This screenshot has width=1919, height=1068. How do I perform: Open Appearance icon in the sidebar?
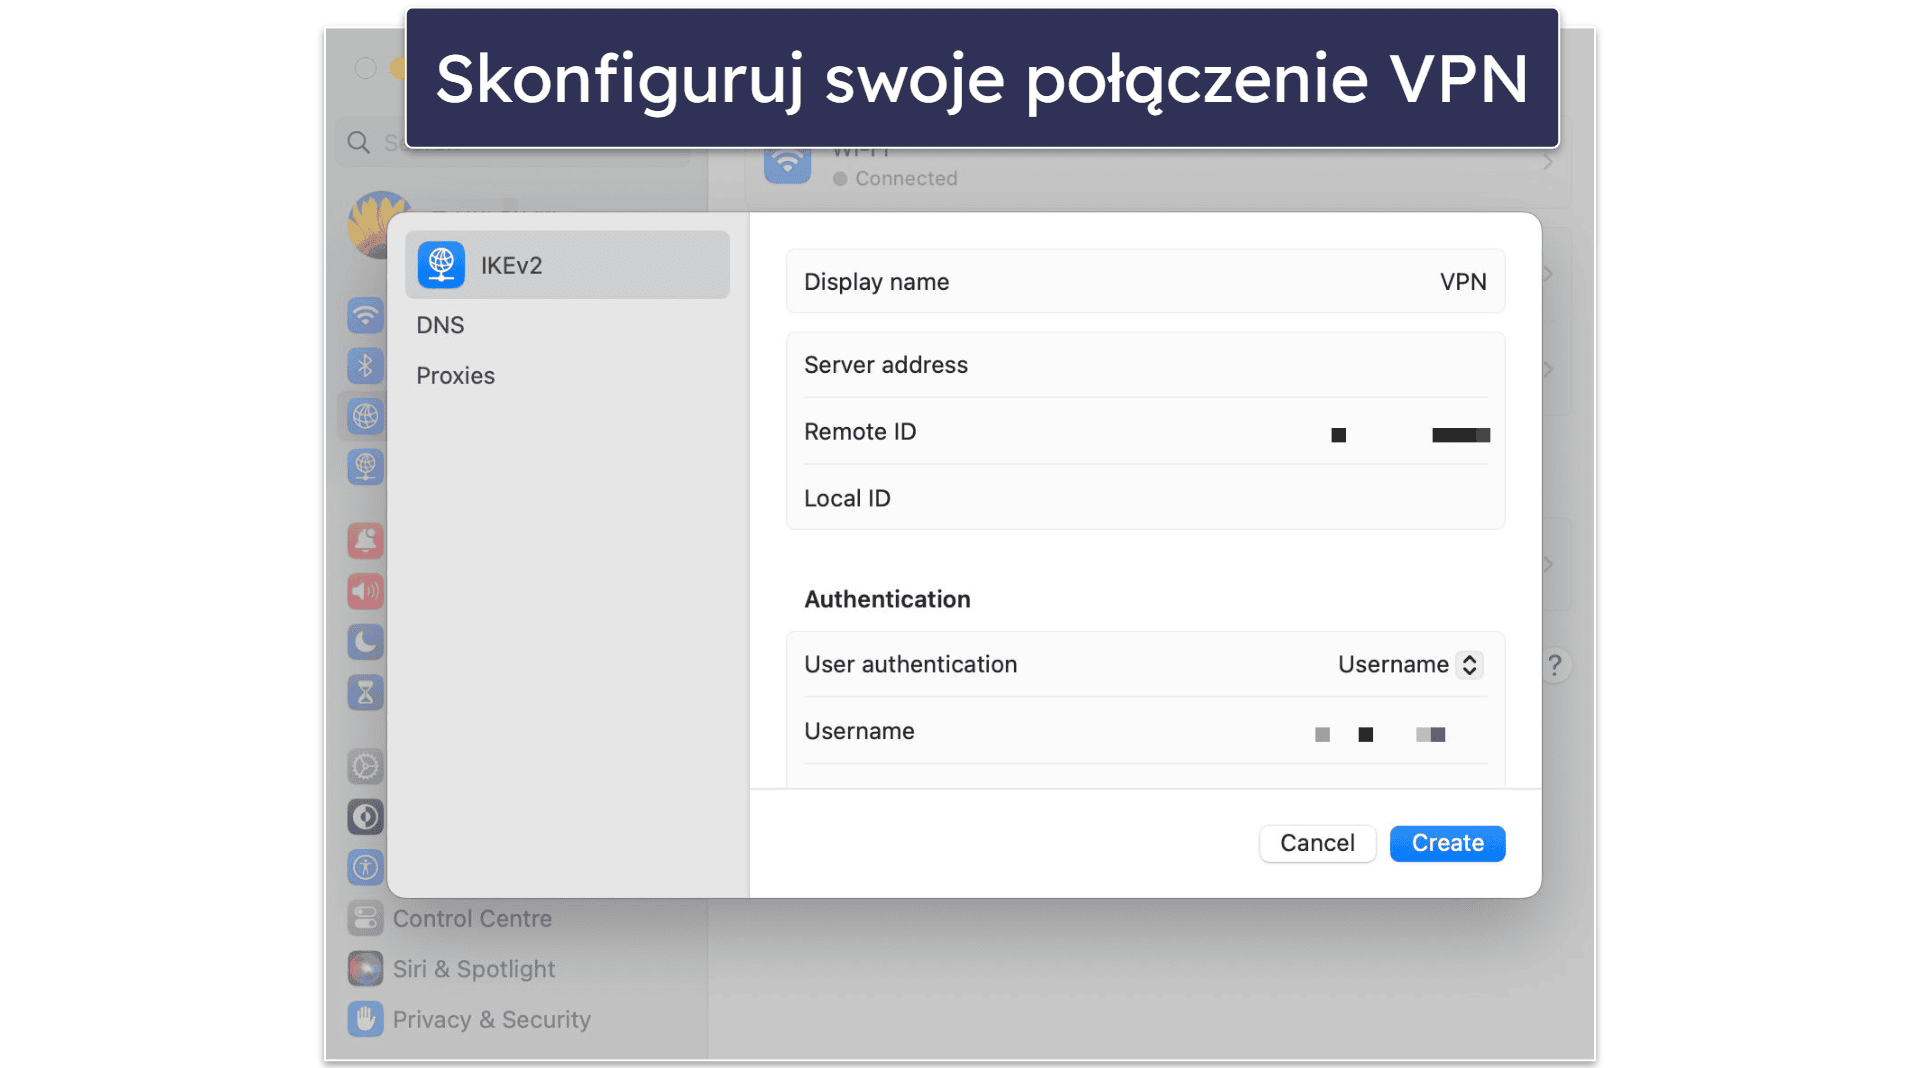365,817
